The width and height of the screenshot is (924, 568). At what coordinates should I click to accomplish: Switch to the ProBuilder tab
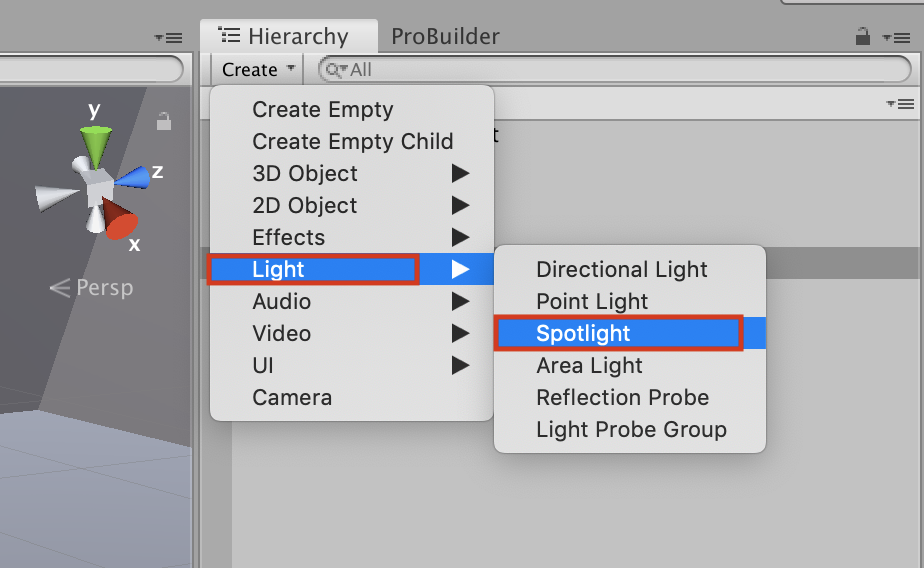pos(445,37)
